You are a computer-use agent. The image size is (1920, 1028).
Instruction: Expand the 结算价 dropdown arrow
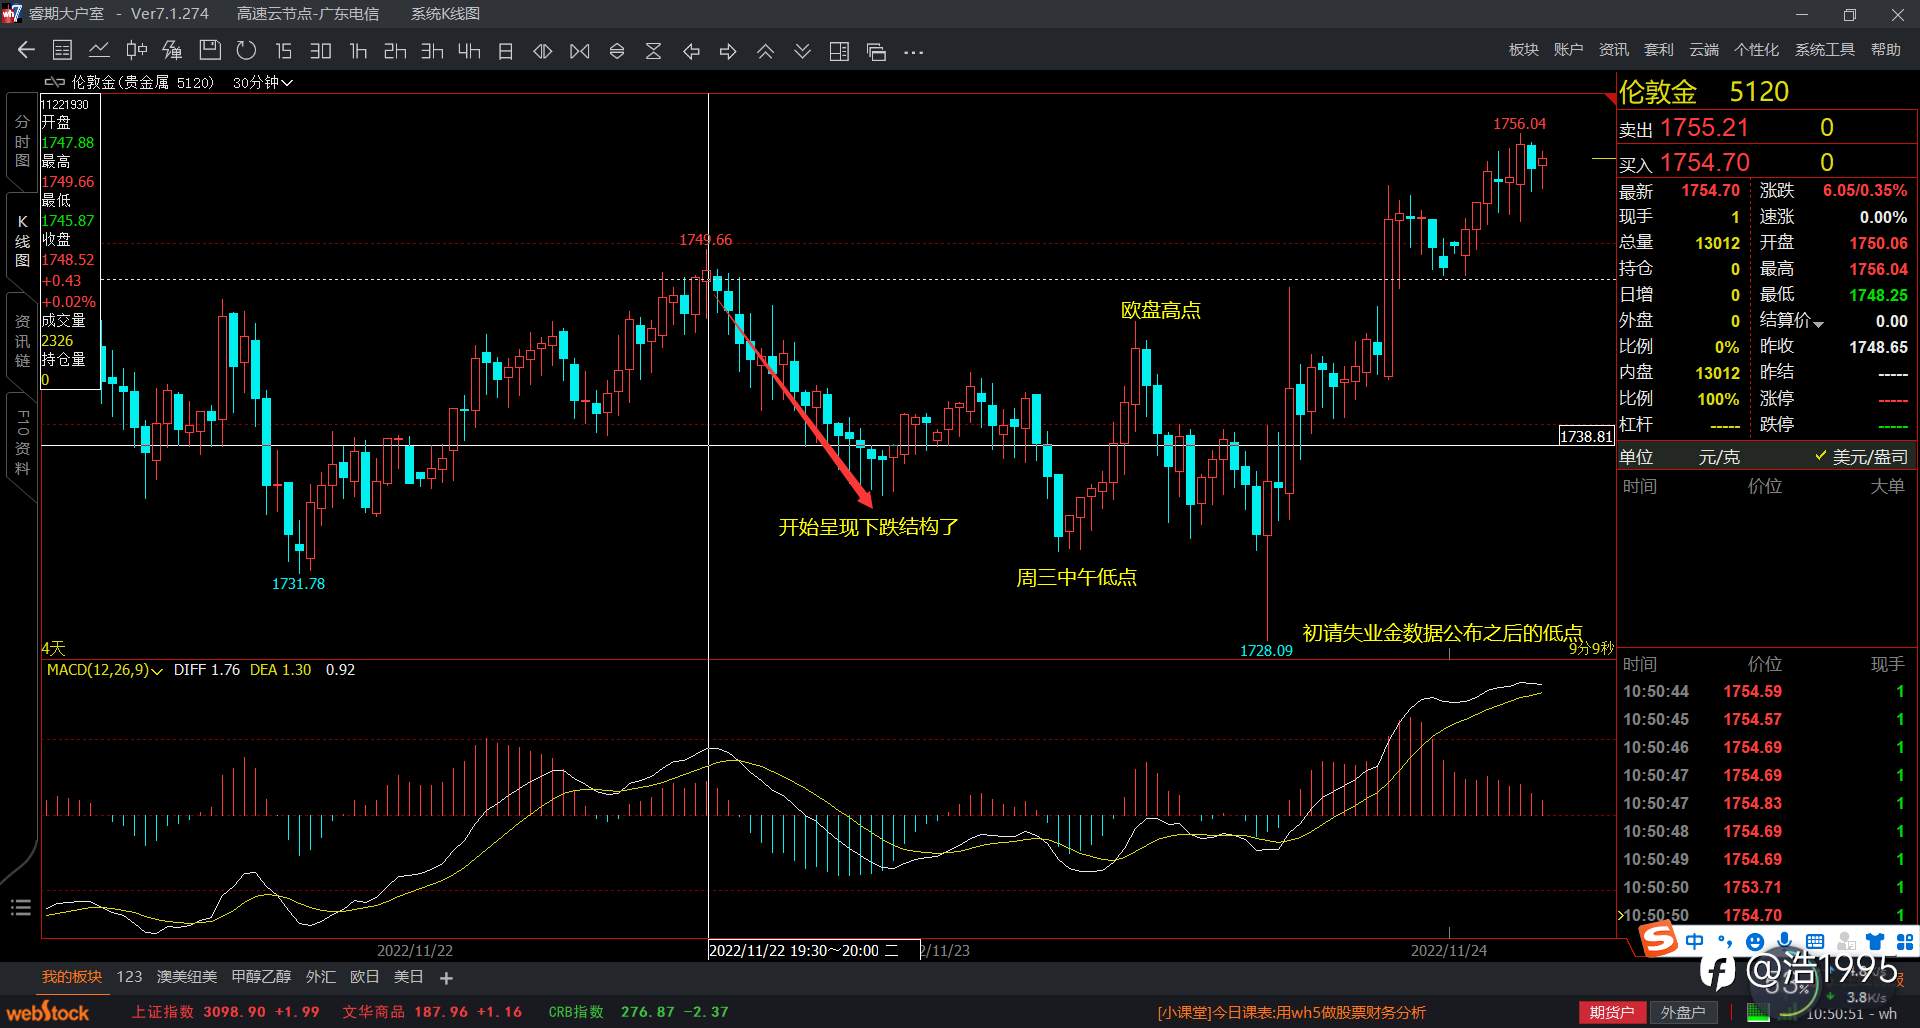[1818, 324]
